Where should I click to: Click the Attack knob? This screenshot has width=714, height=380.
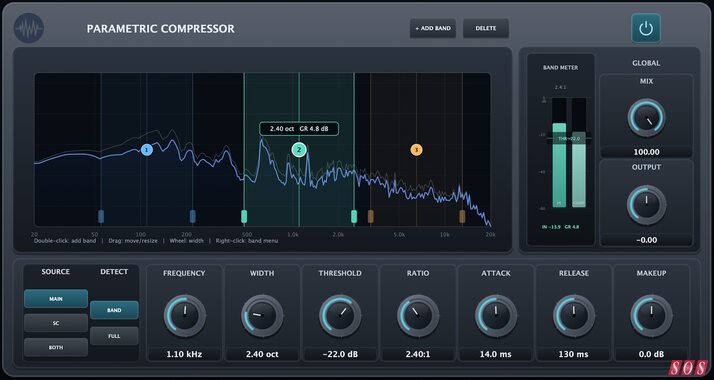[496, 316]
